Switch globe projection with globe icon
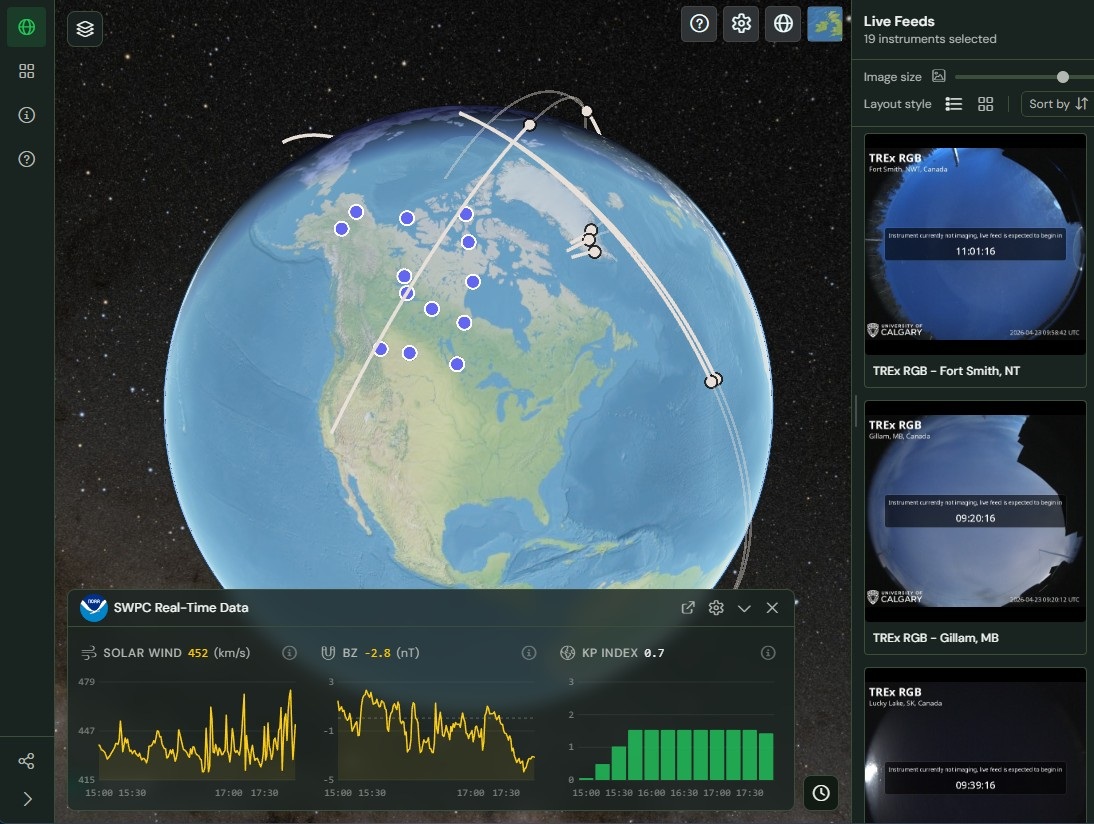The height and width of the screenshot is (824, 1094). click(783, 24)
